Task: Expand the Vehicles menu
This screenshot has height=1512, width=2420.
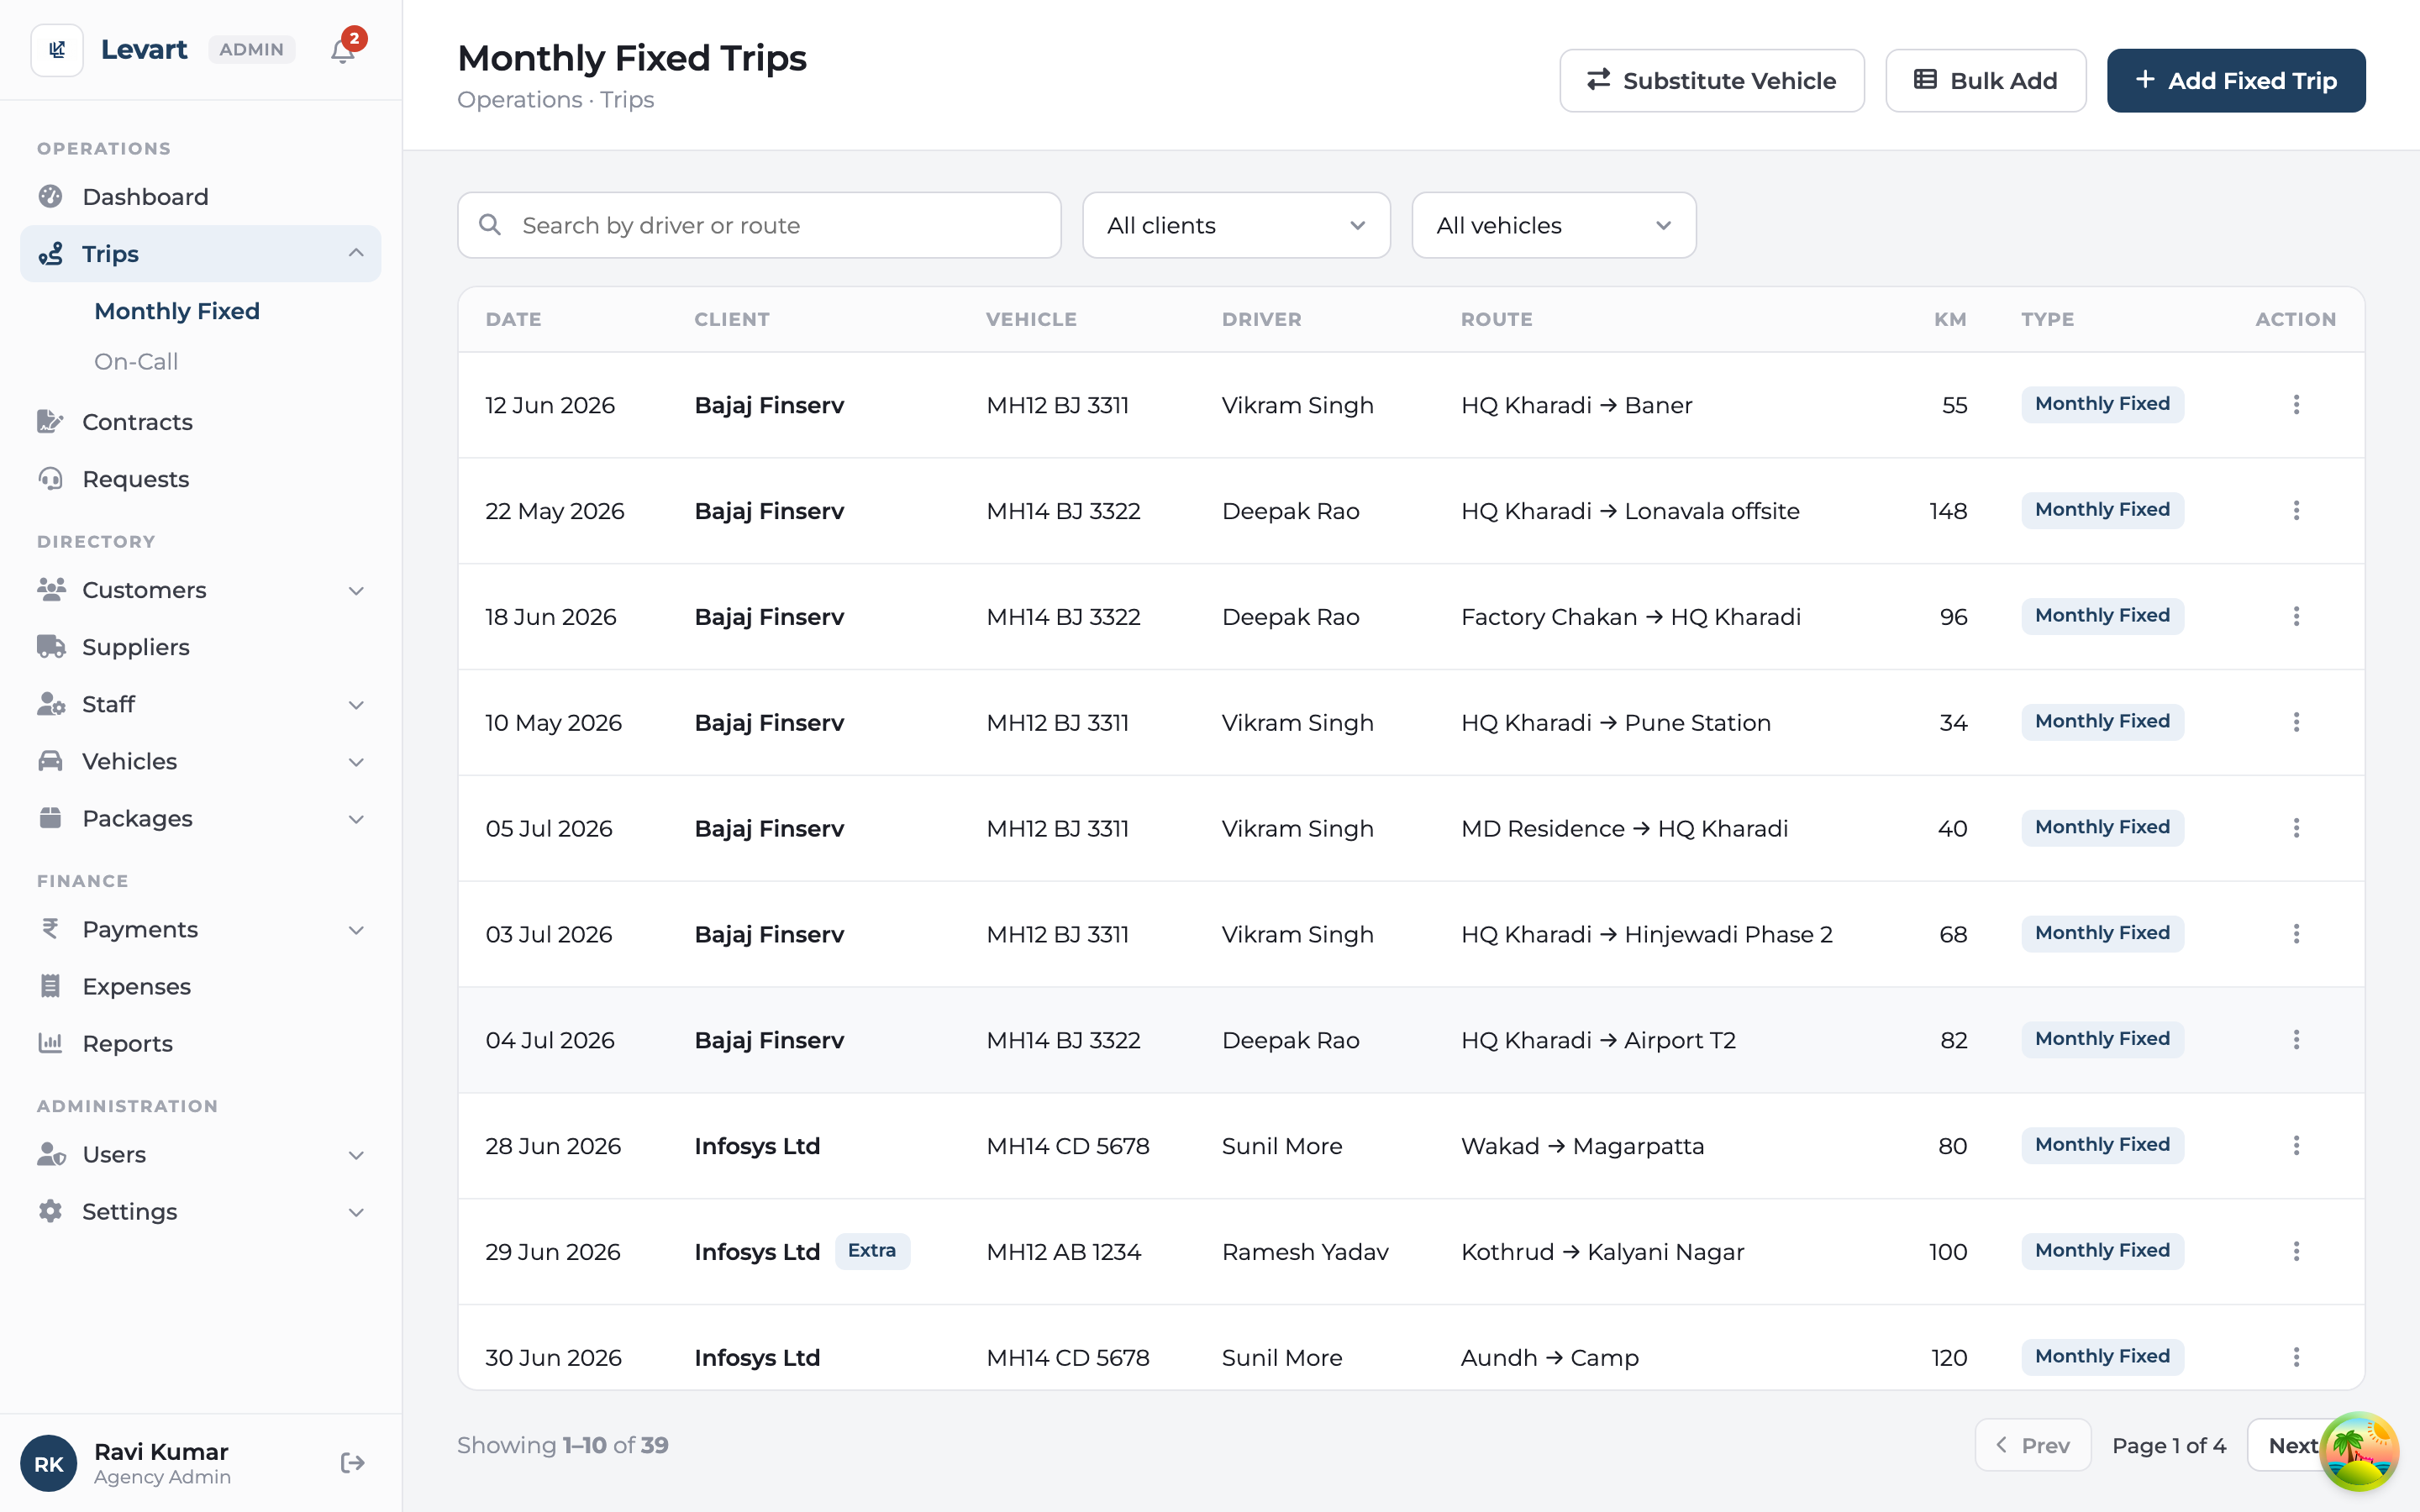Action: coord(200,761)
